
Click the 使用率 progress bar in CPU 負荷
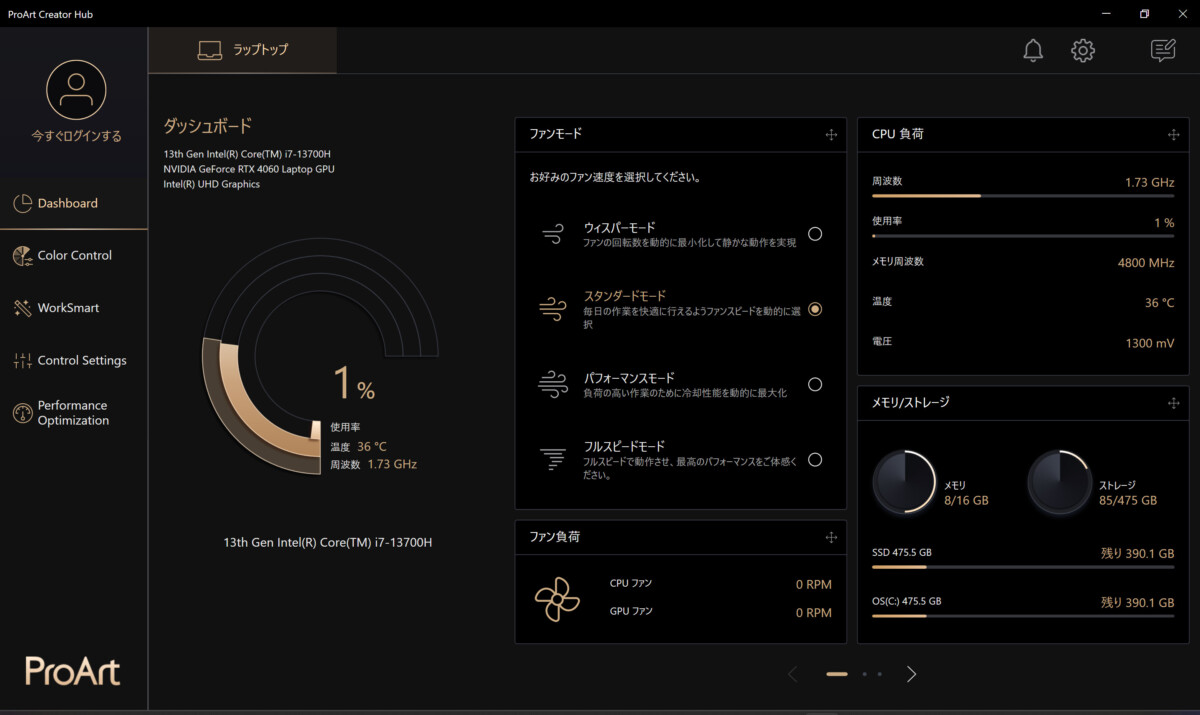point(1023,236)
